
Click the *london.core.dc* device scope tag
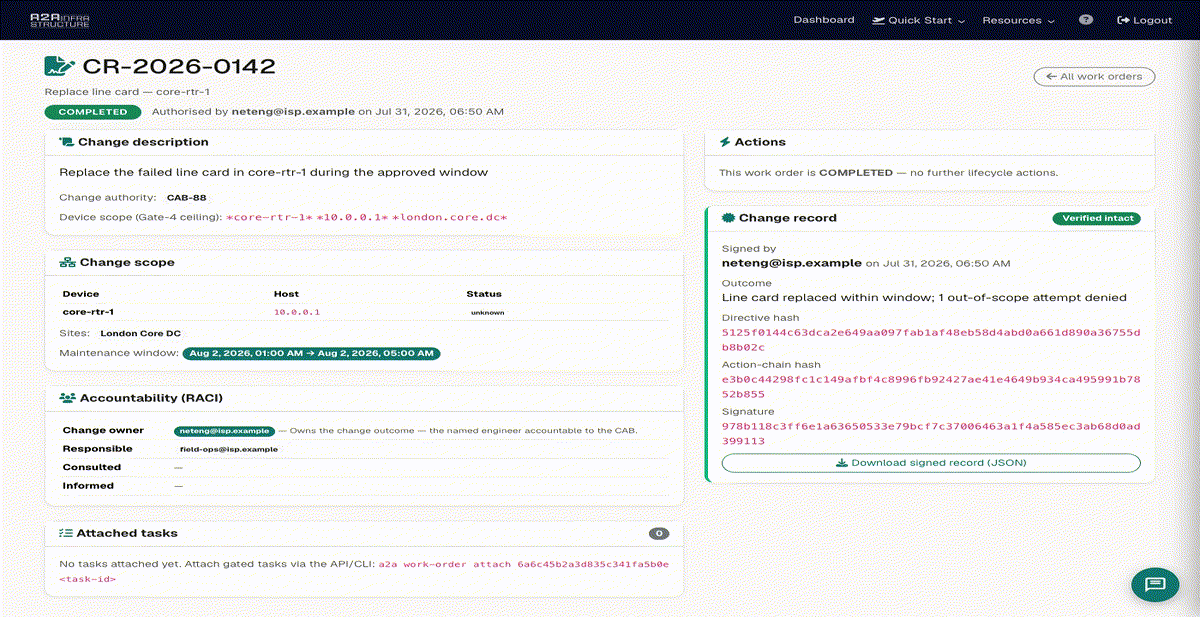click(450, 217)
